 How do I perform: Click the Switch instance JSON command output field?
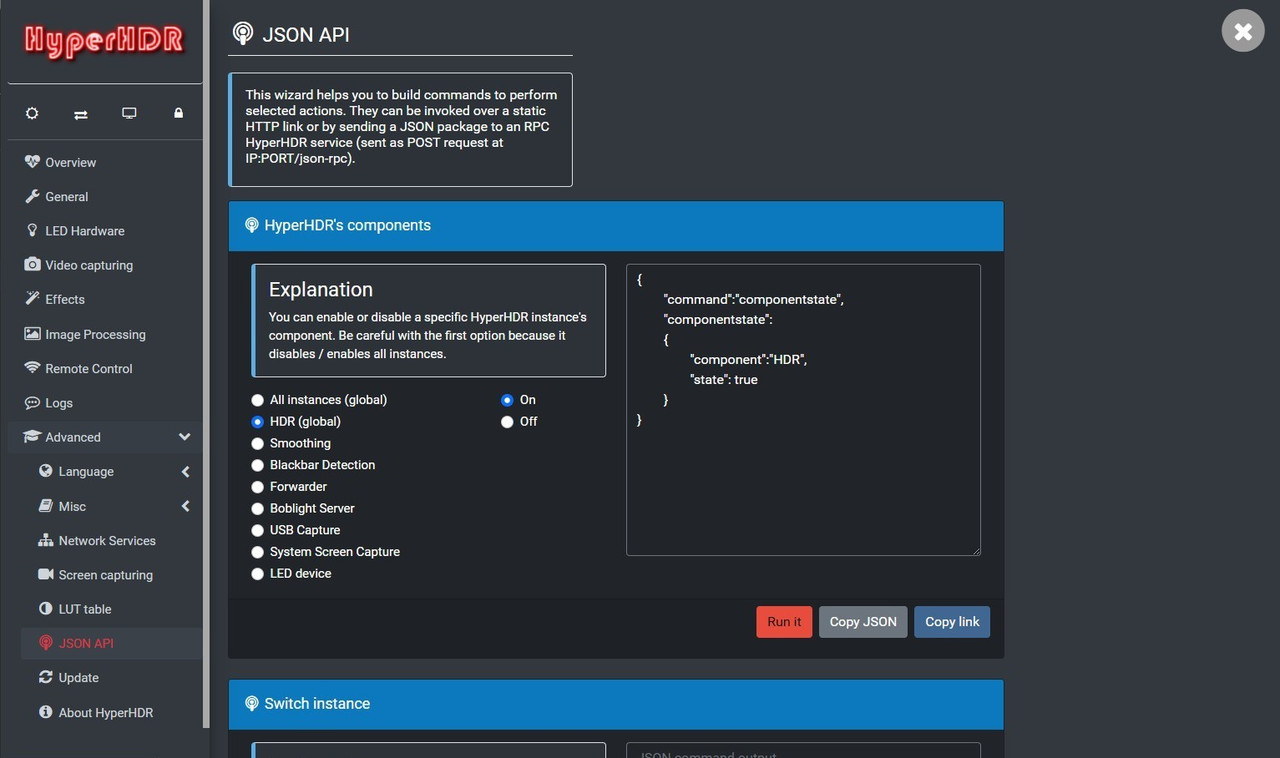coord(803,750)
